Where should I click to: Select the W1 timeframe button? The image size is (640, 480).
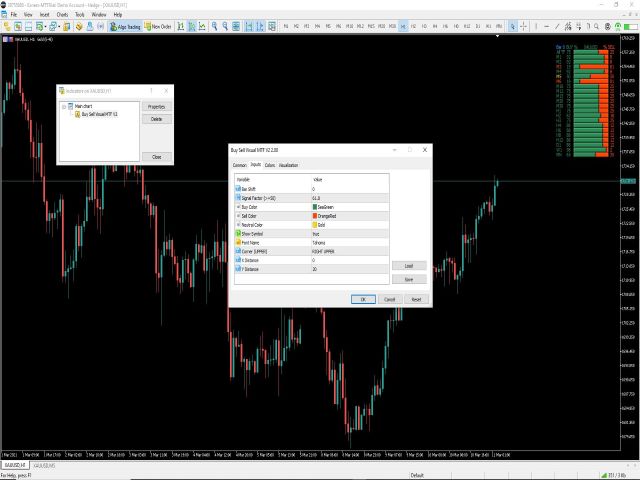(x=488, y=27)
